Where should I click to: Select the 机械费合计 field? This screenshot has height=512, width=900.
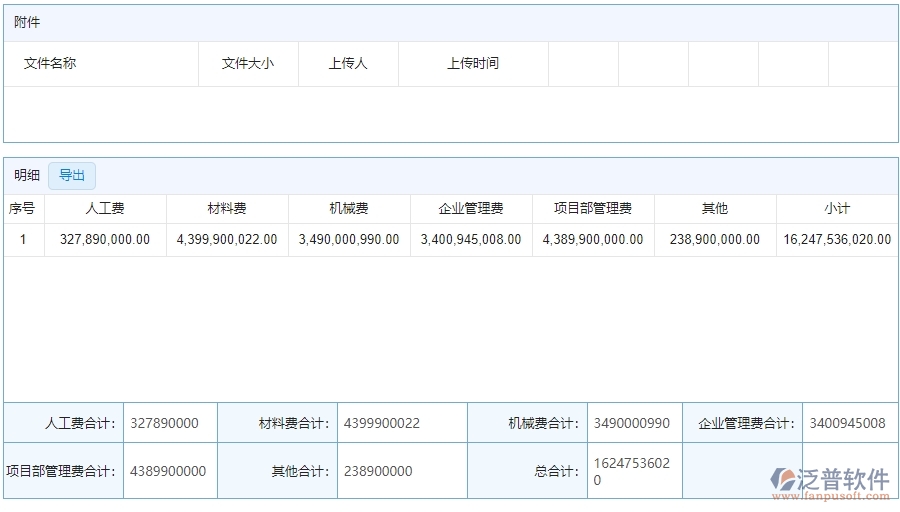634,423
